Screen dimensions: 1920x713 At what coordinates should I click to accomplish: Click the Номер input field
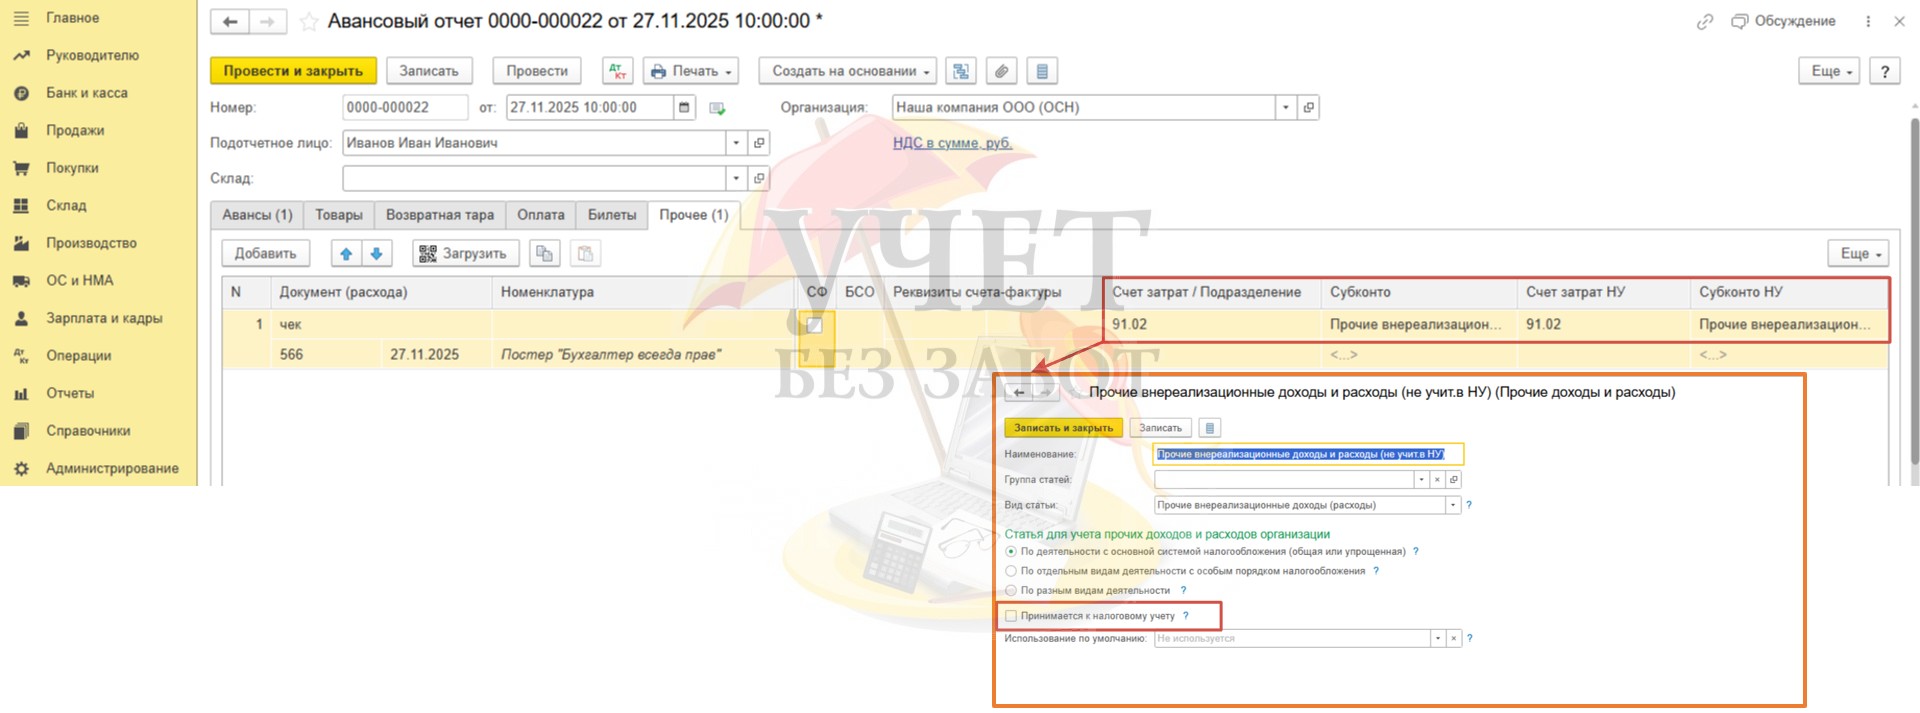pos(405,107)
